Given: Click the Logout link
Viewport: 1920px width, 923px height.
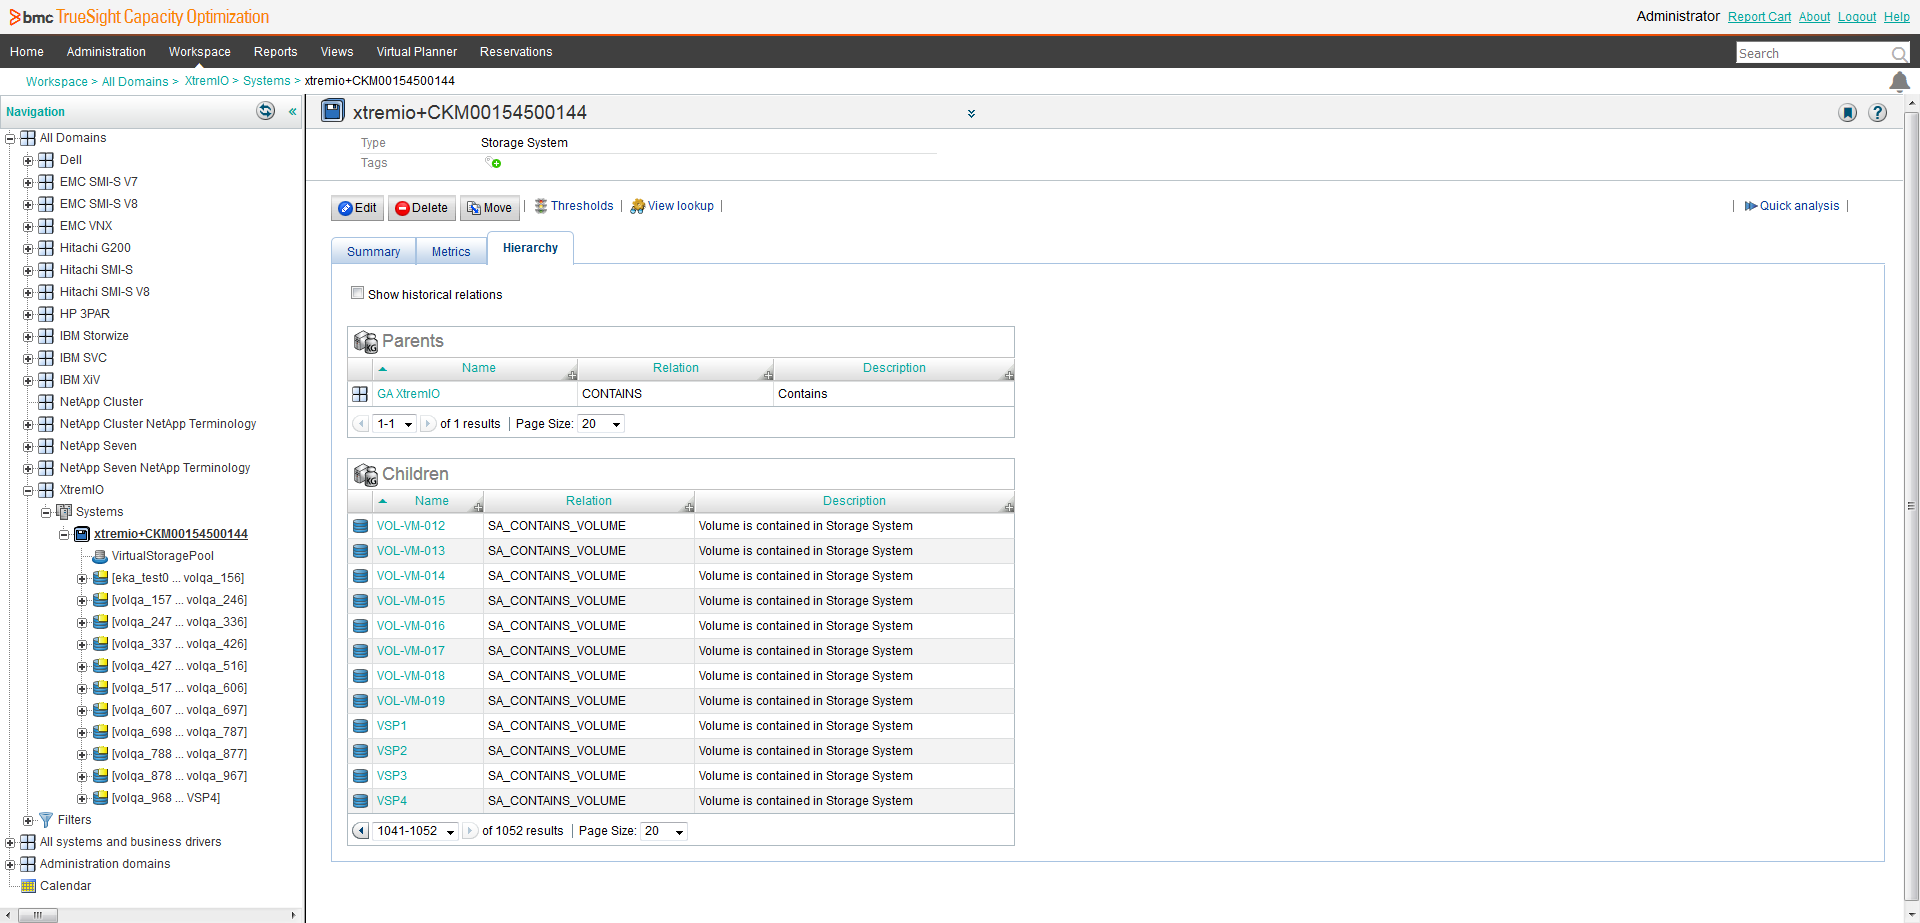Looking at the screenshot, I should pyautogui.click(x=1857, y=17).
